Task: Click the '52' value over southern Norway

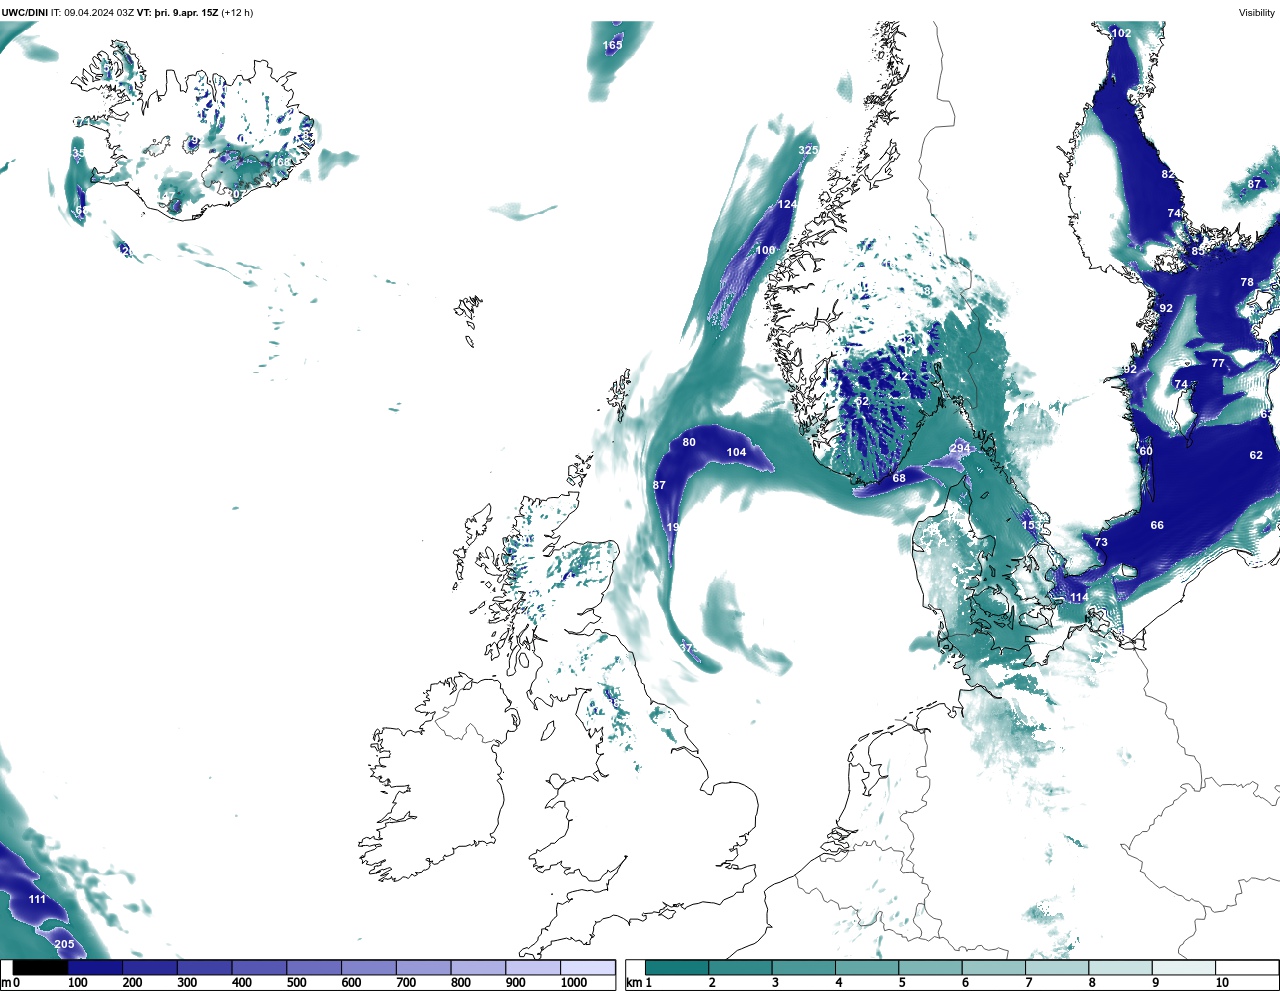Action: (862, 401)
